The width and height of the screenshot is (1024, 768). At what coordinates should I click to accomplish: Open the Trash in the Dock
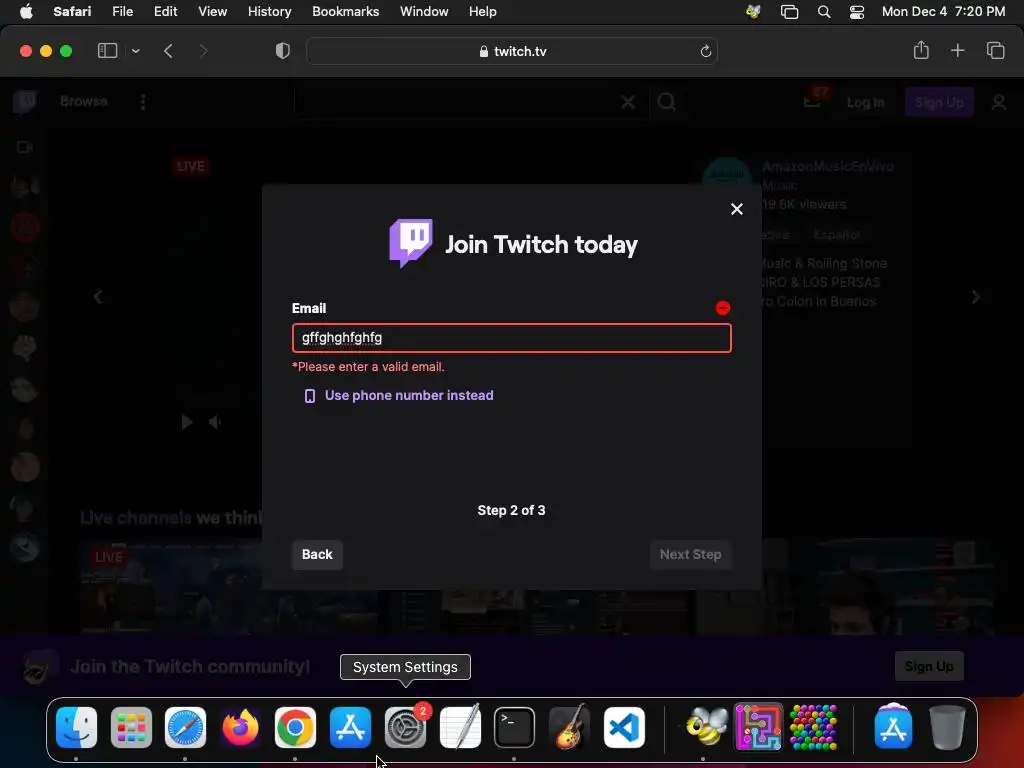(947, 727)
